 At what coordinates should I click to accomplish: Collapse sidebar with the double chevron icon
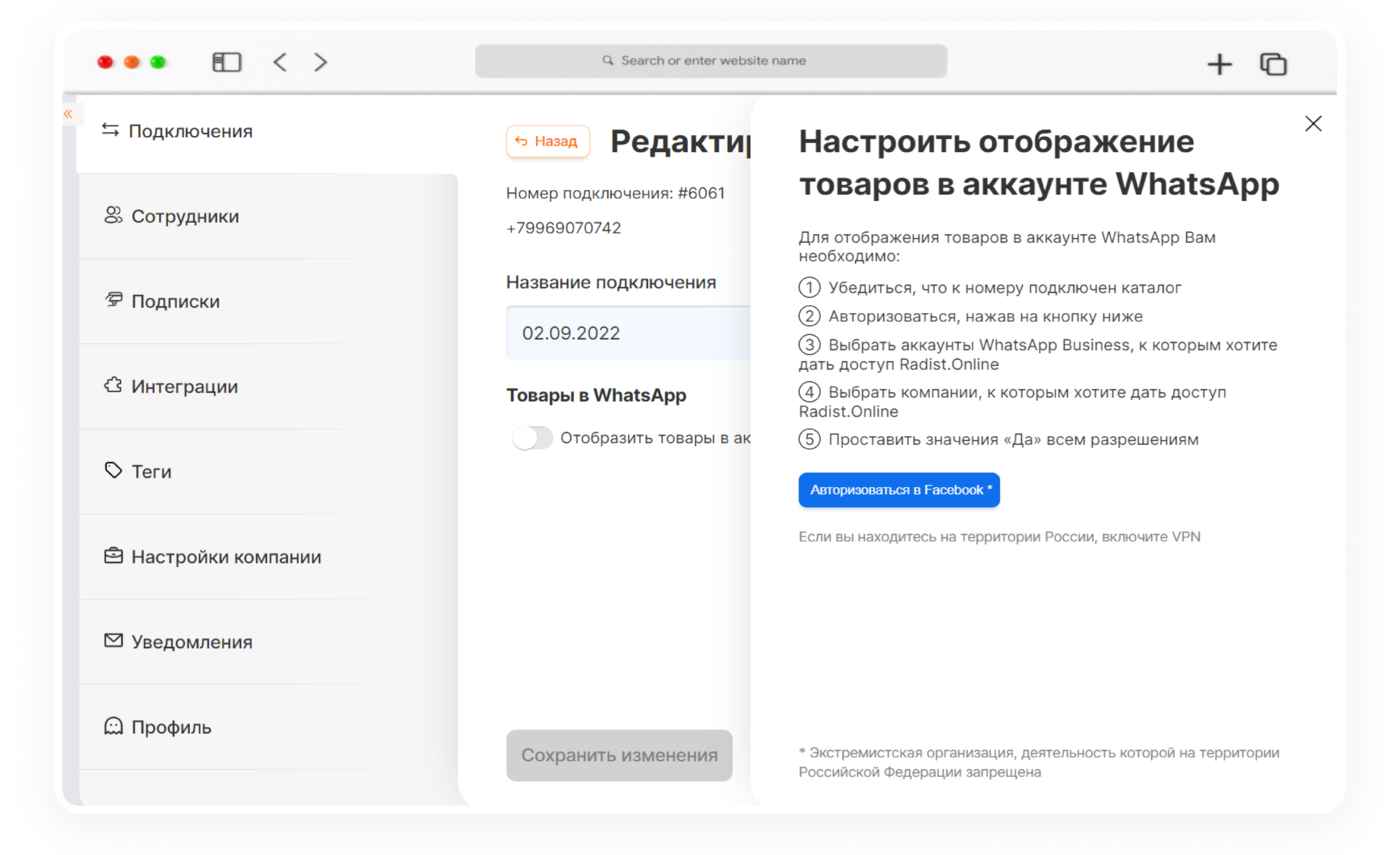[x=68, y=114]
